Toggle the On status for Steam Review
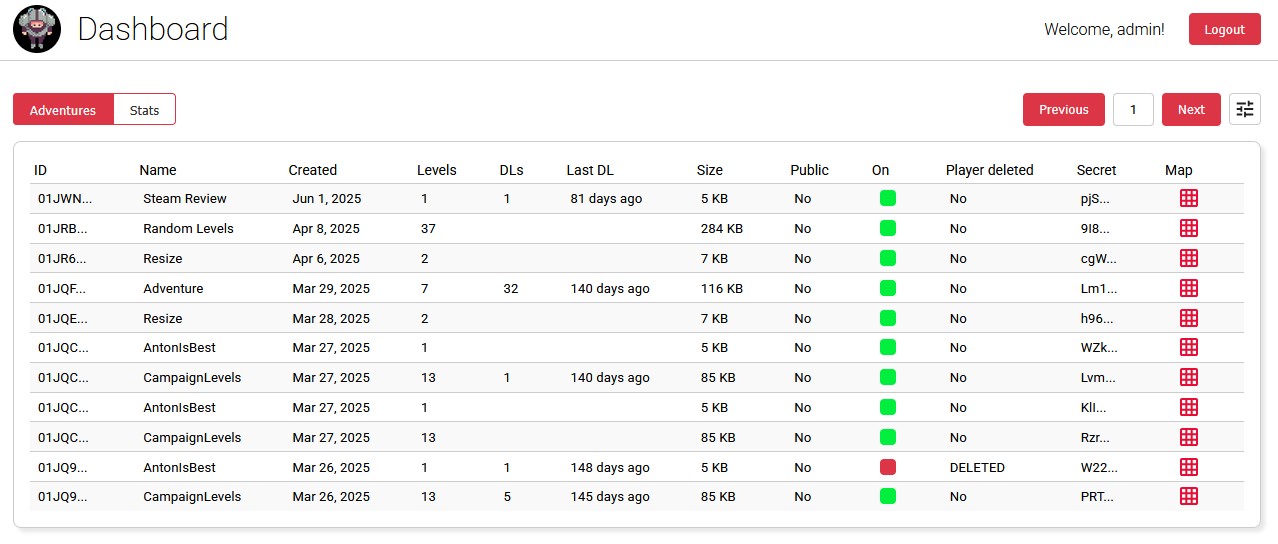 (887, 198)
